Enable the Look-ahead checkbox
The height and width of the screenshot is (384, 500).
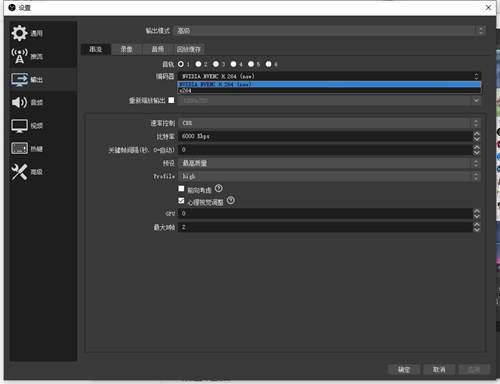(181, 189)
